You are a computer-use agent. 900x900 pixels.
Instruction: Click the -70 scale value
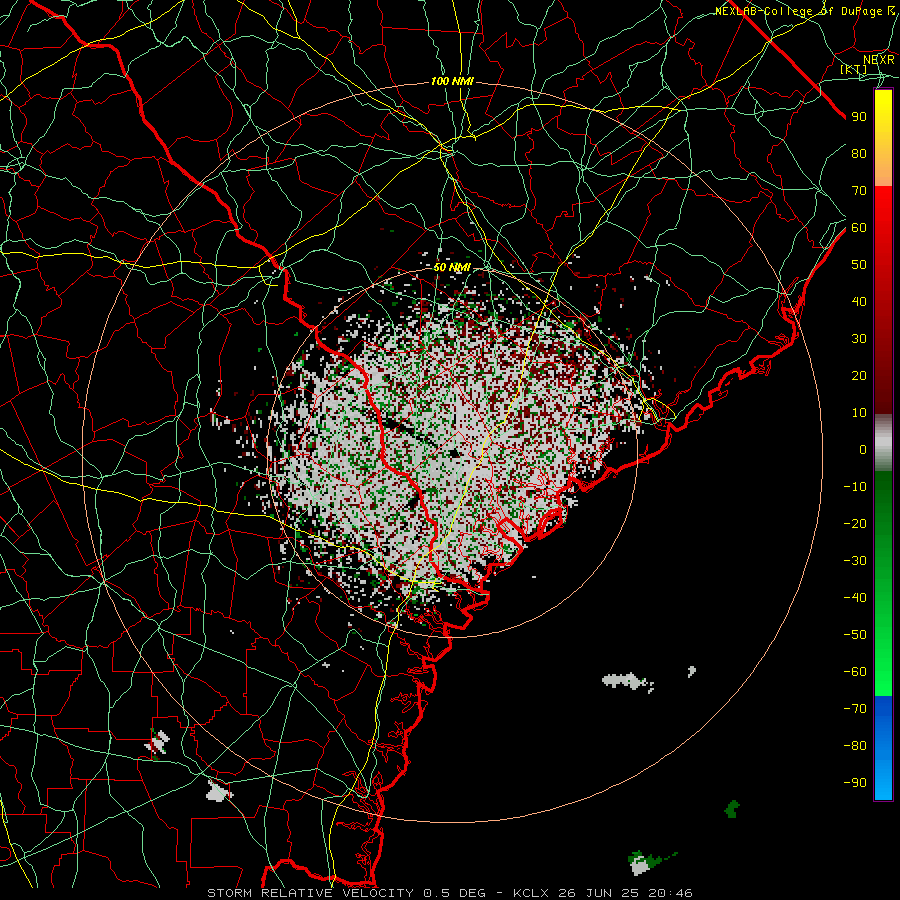click(x=855, y=708)
